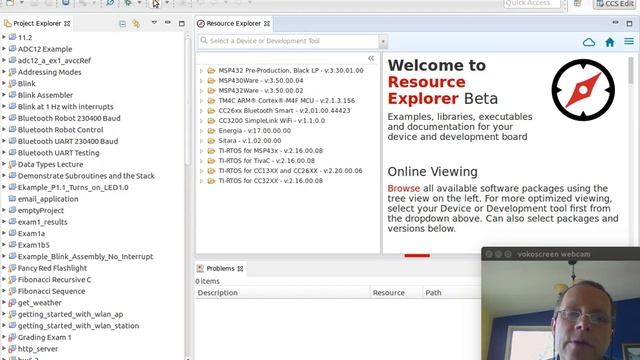Image resolution: width=640 pixels, height=360 pixels.
Task: Select the Fibonacci Recursive C project
Action: click(54, 280)
